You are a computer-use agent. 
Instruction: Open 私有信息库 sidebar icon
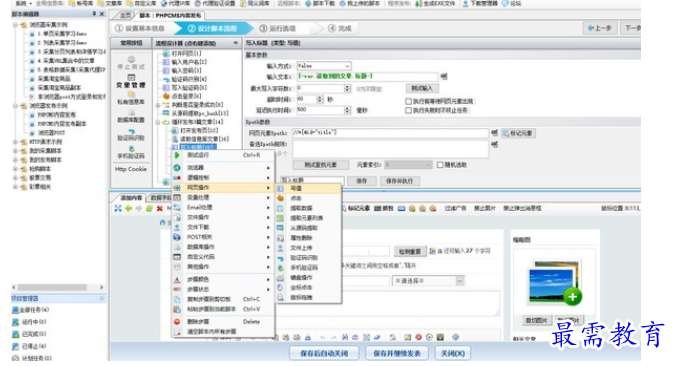(131, 94)
